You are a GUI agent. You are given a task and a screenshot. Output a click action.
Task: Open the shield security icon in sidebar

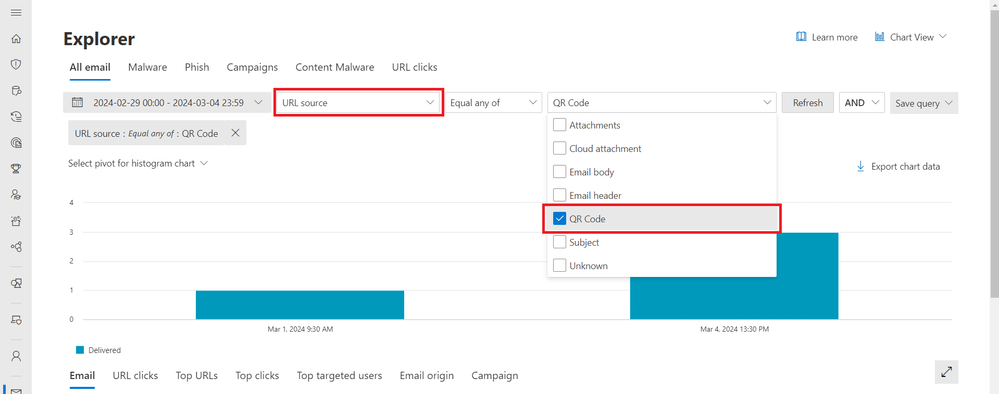[17, 64]
